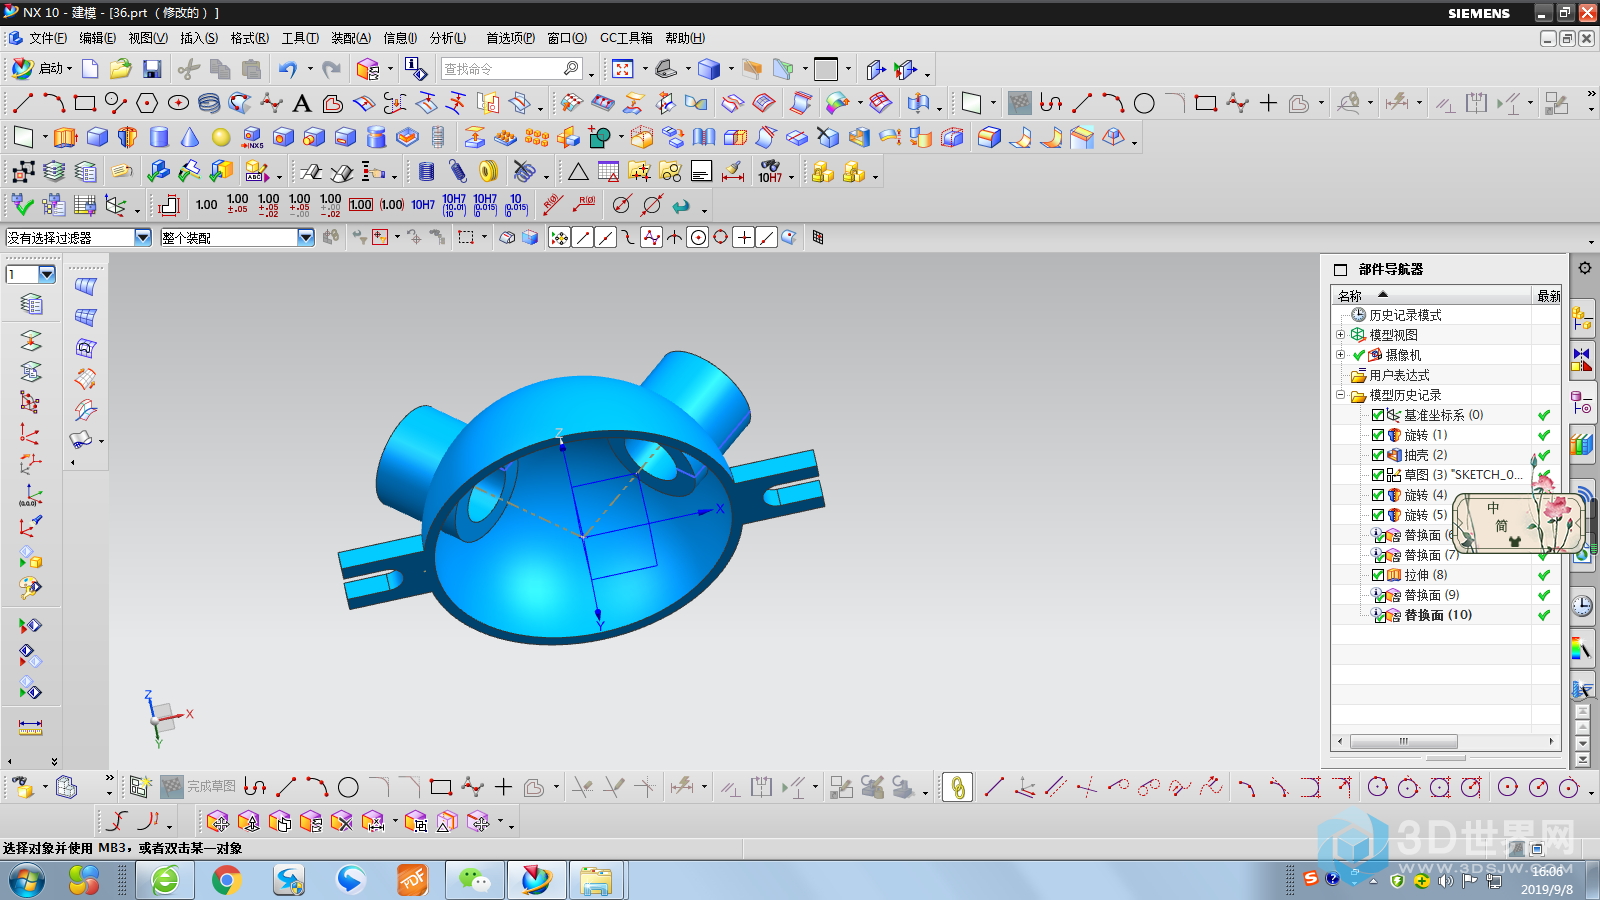
Task: Toggle the 替换面 (9) checkbox
Action: tap(1380, 597)
